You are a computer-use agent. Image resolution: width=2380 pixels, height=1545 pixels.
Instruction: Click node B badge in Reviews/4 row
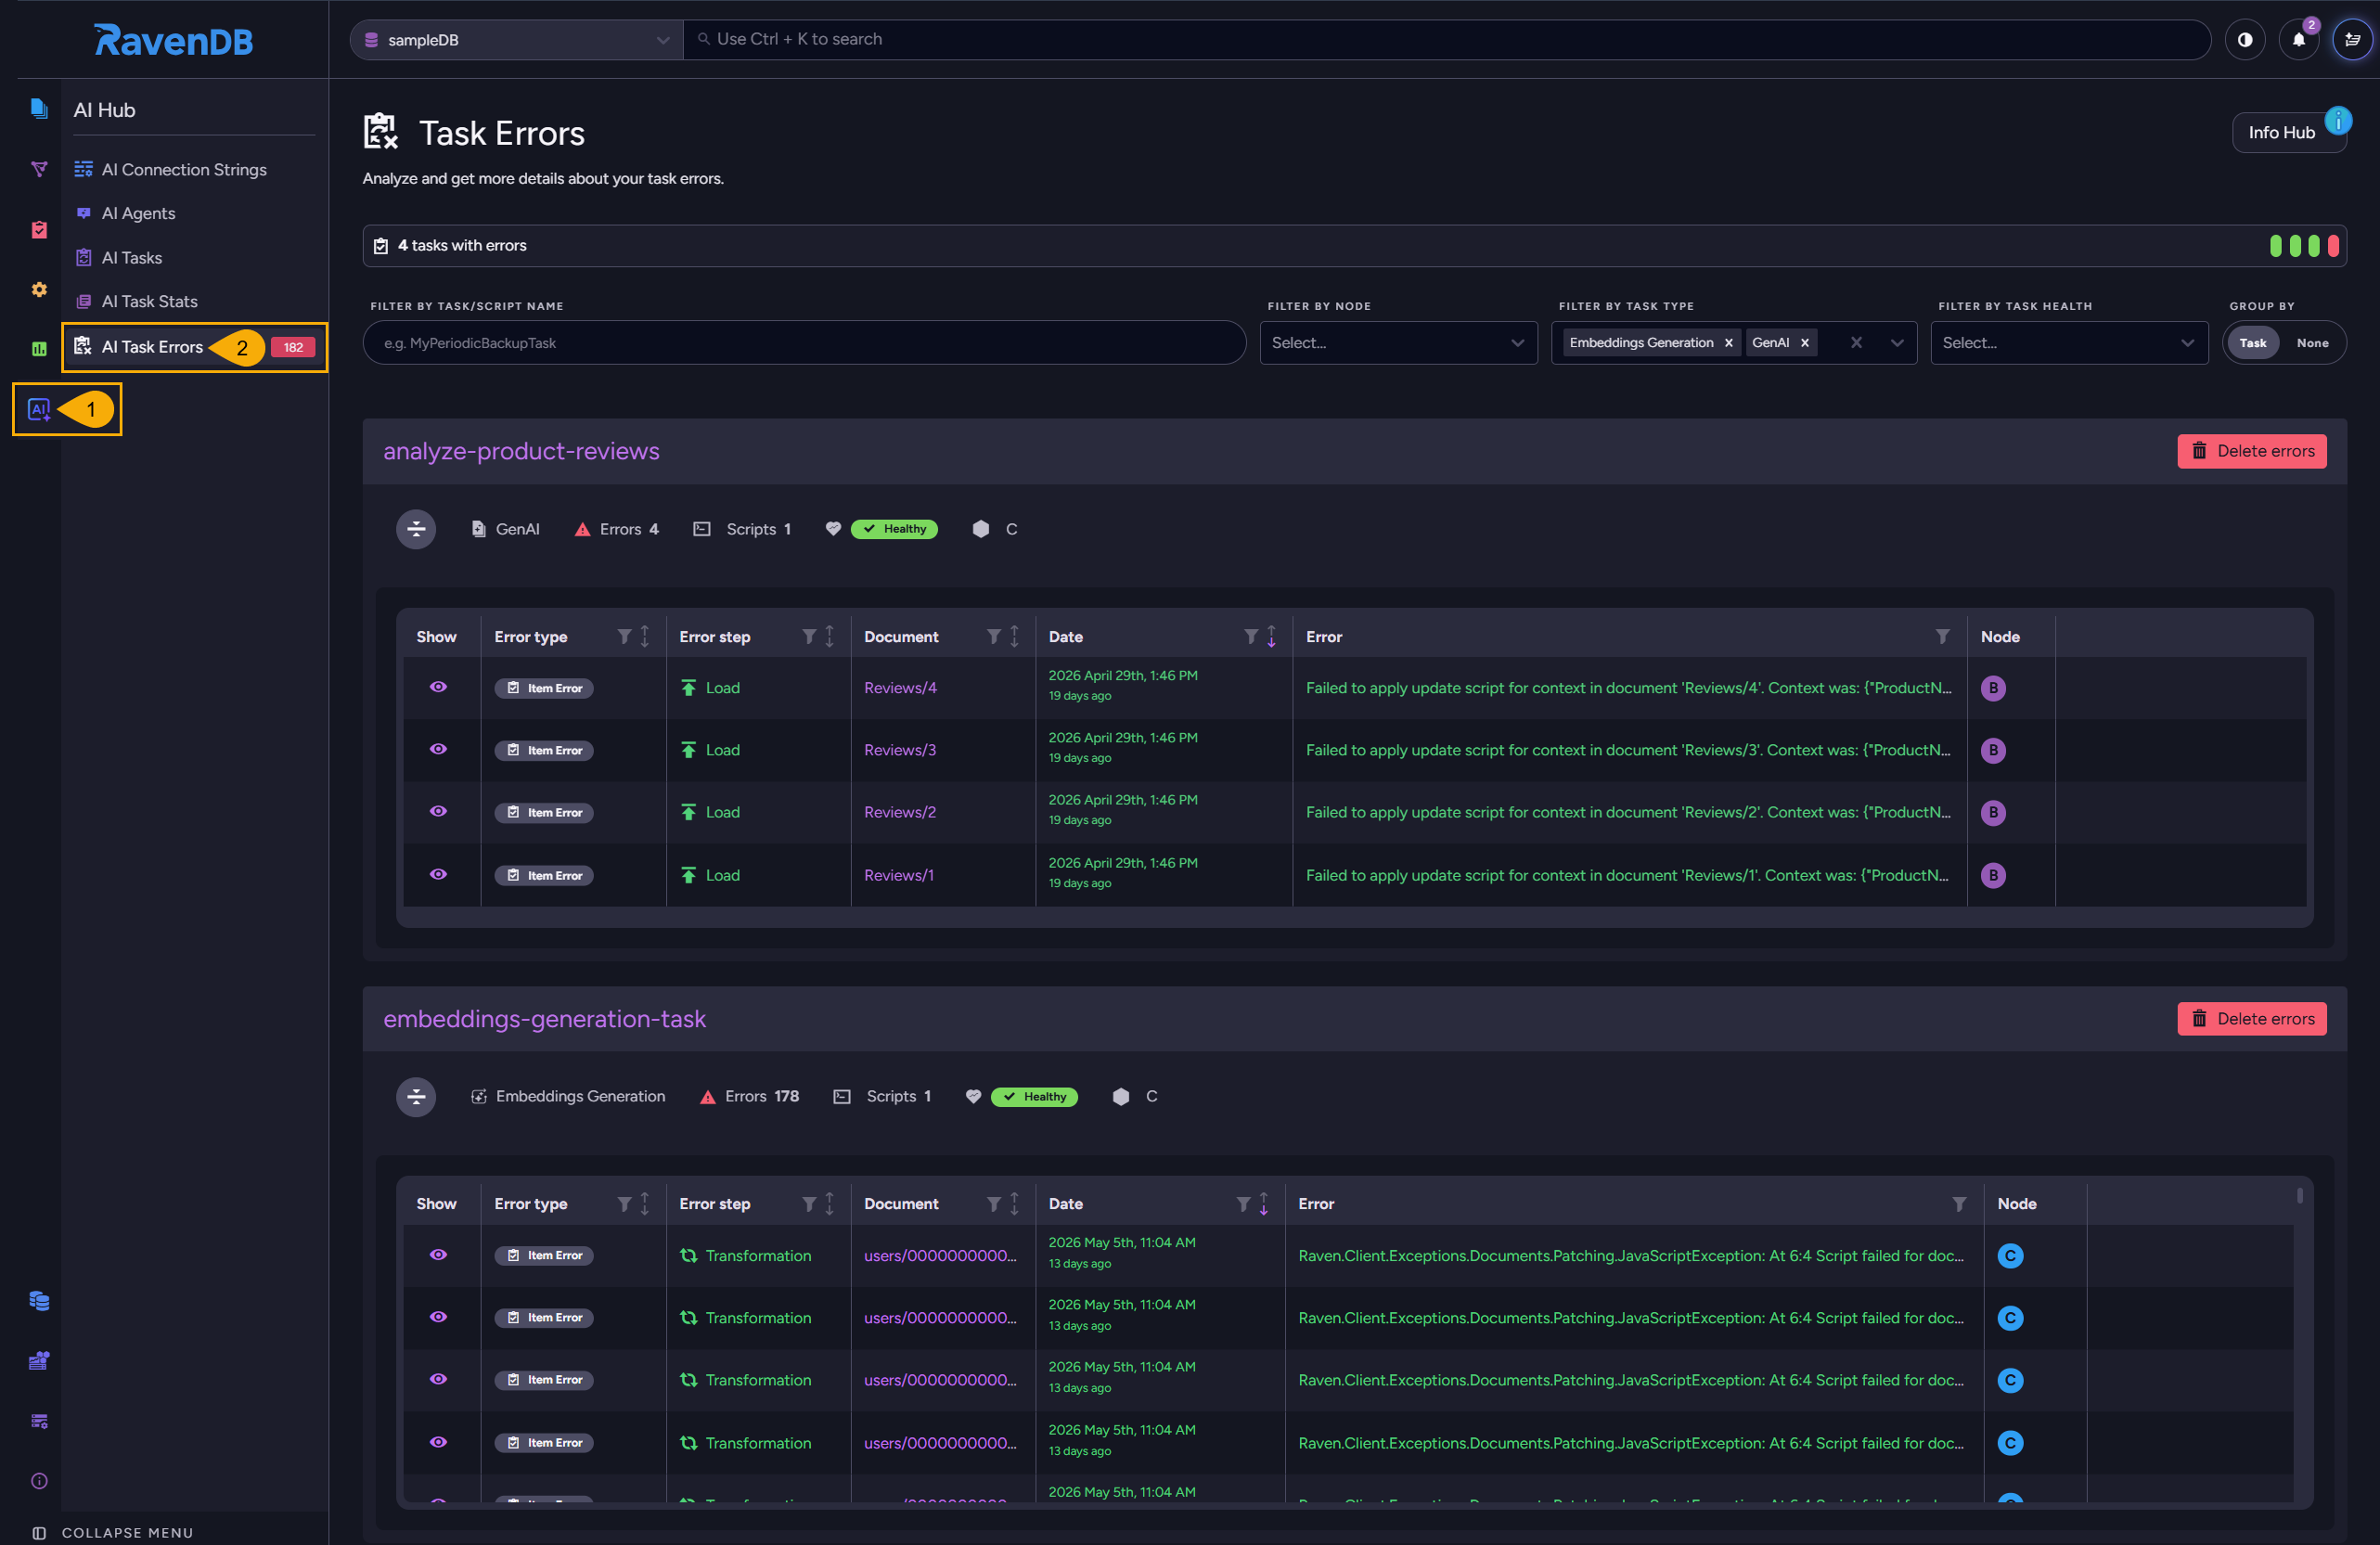[x=1992, y=688]
